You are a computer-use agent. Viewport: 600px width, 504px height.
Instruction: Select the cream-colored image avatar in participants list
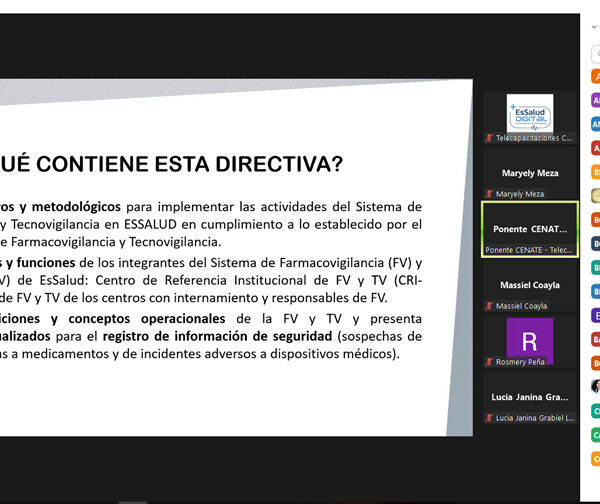pos(596,196)
